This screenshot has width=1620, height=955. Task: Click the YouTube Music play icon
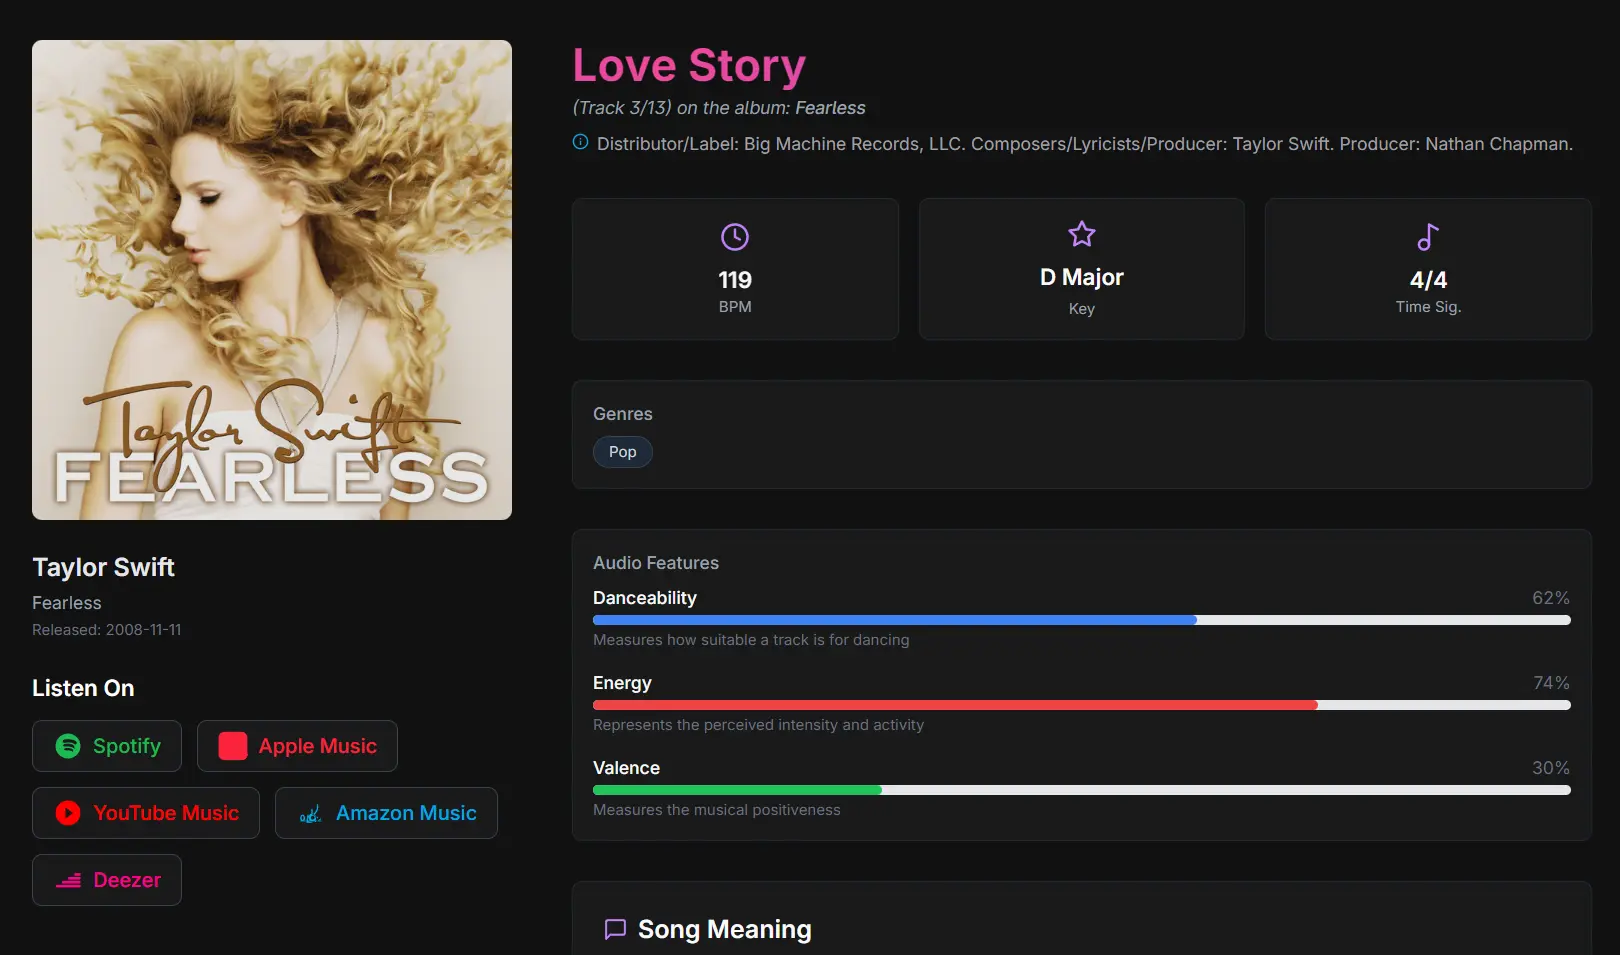pyautogui.click(x=67, y=812)
